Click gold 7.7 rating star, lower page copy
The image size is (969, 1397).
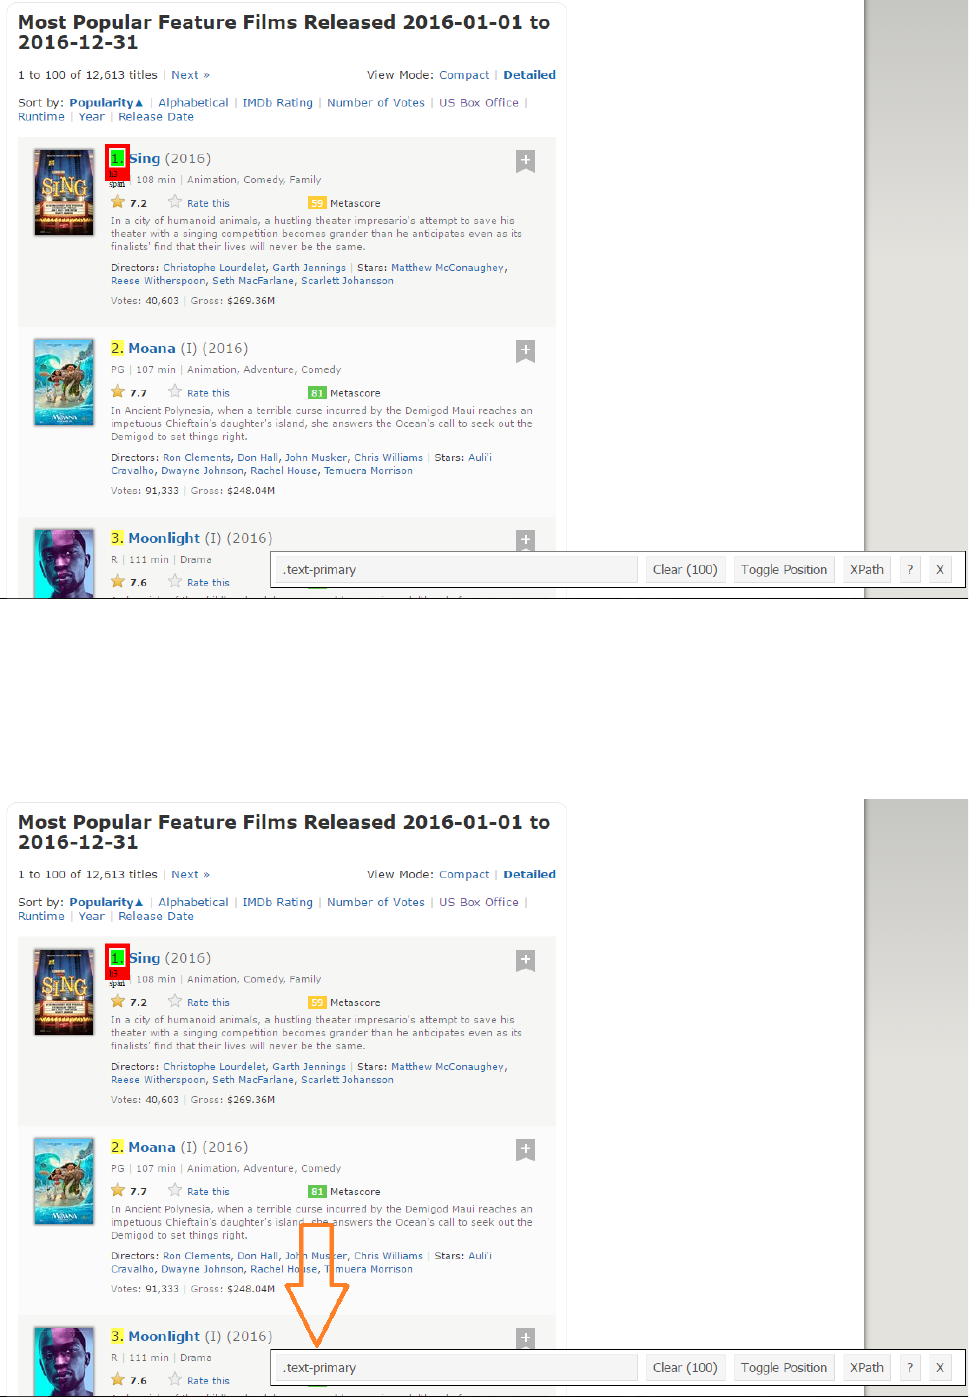point(118,1190)
